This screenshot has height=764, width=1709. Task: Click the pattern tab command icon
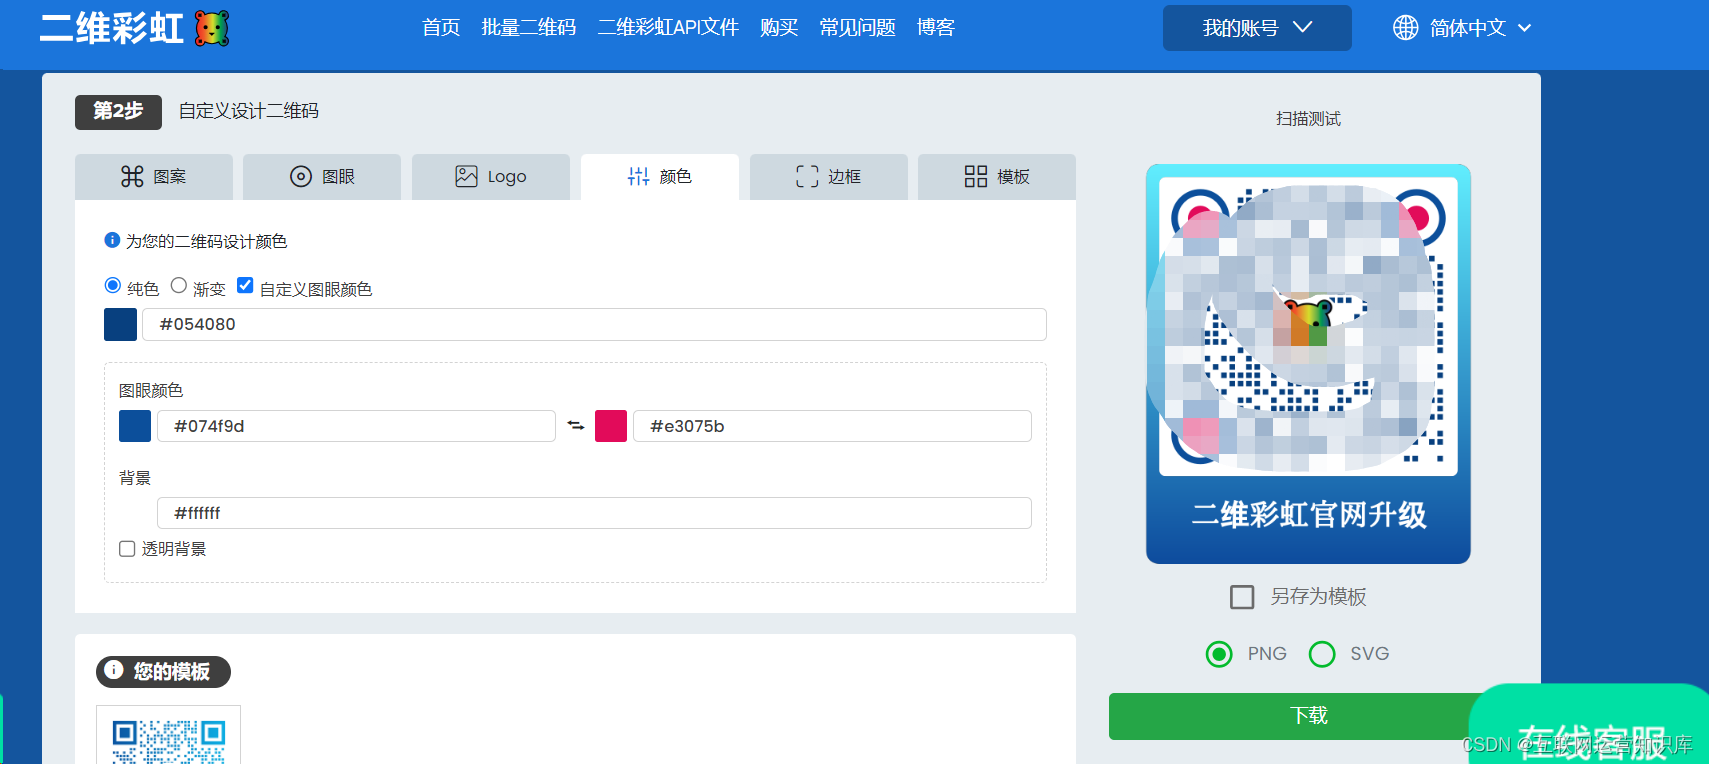[x=132, y=177]
